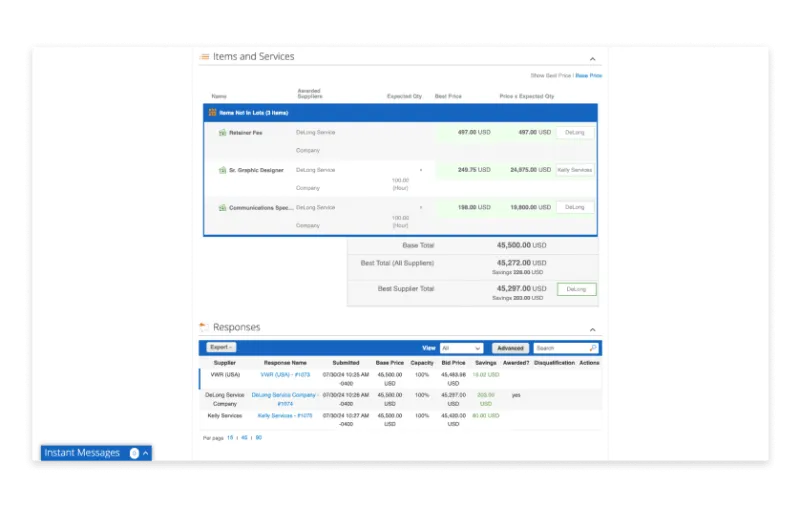
Task: Sort by the Bid Price column header
Action: tap(453, 363)
